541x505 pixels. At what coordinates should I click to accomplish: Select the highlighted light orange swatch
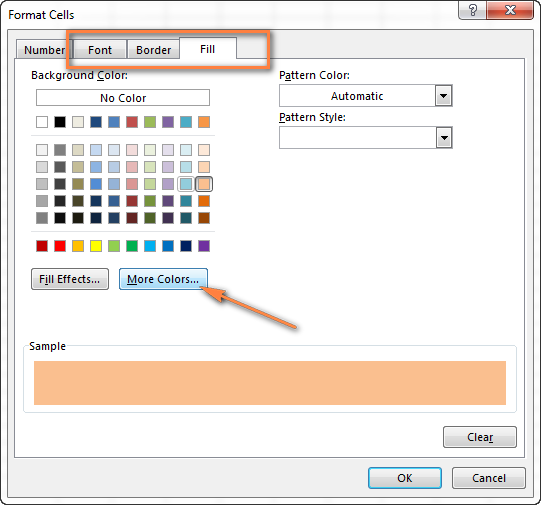point(204,184)
